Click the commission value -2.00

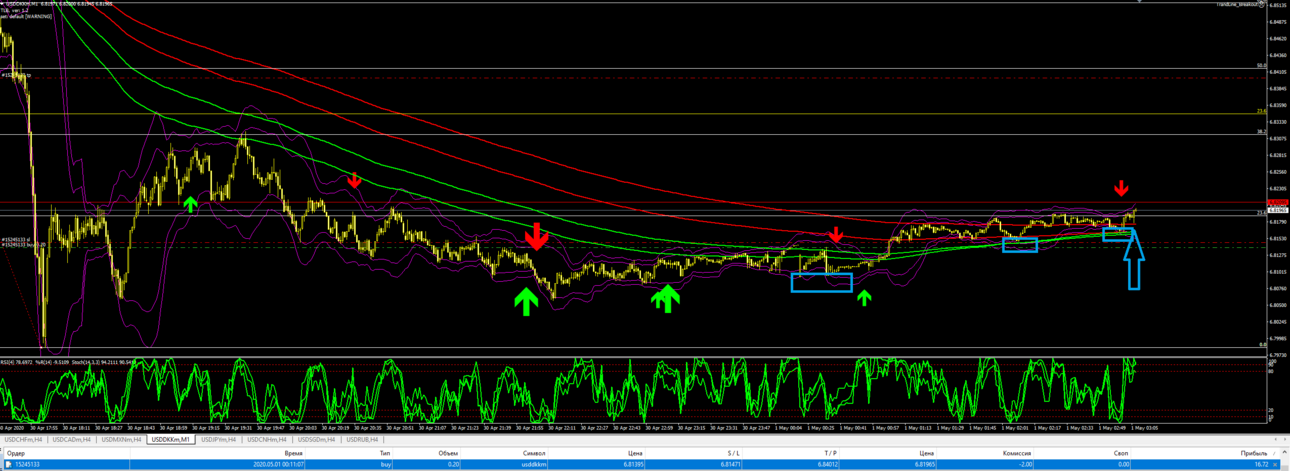tap(1026, 464)
